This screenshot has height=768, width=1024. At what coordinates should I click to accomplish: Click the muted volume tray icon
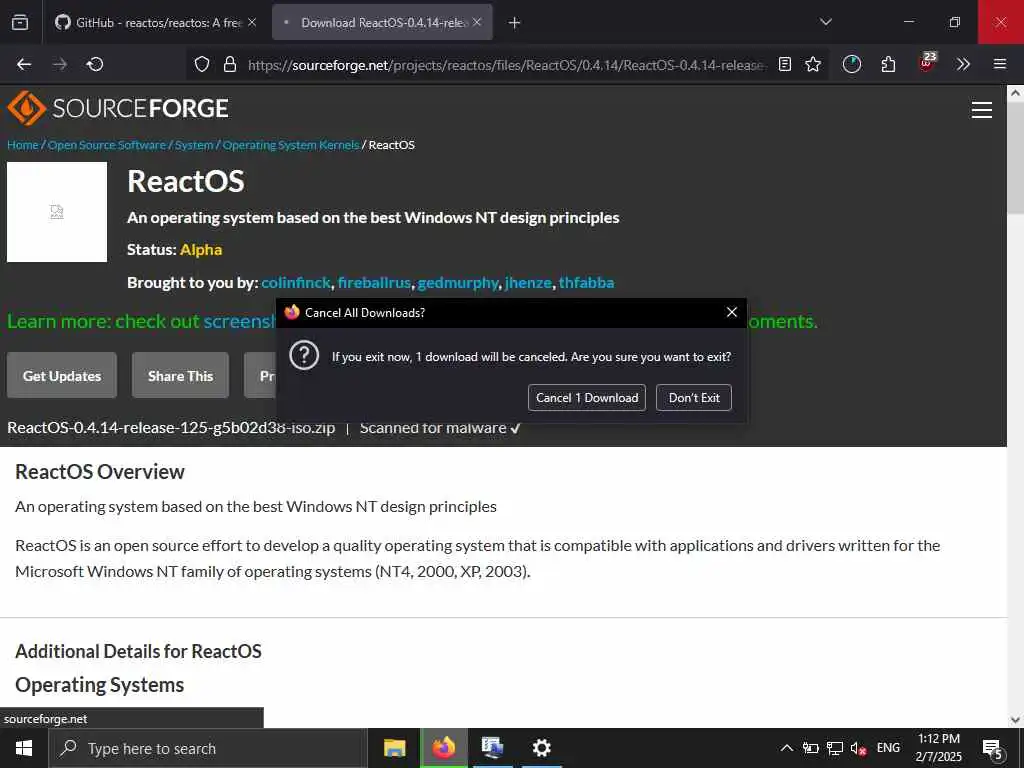coord(858,748)
